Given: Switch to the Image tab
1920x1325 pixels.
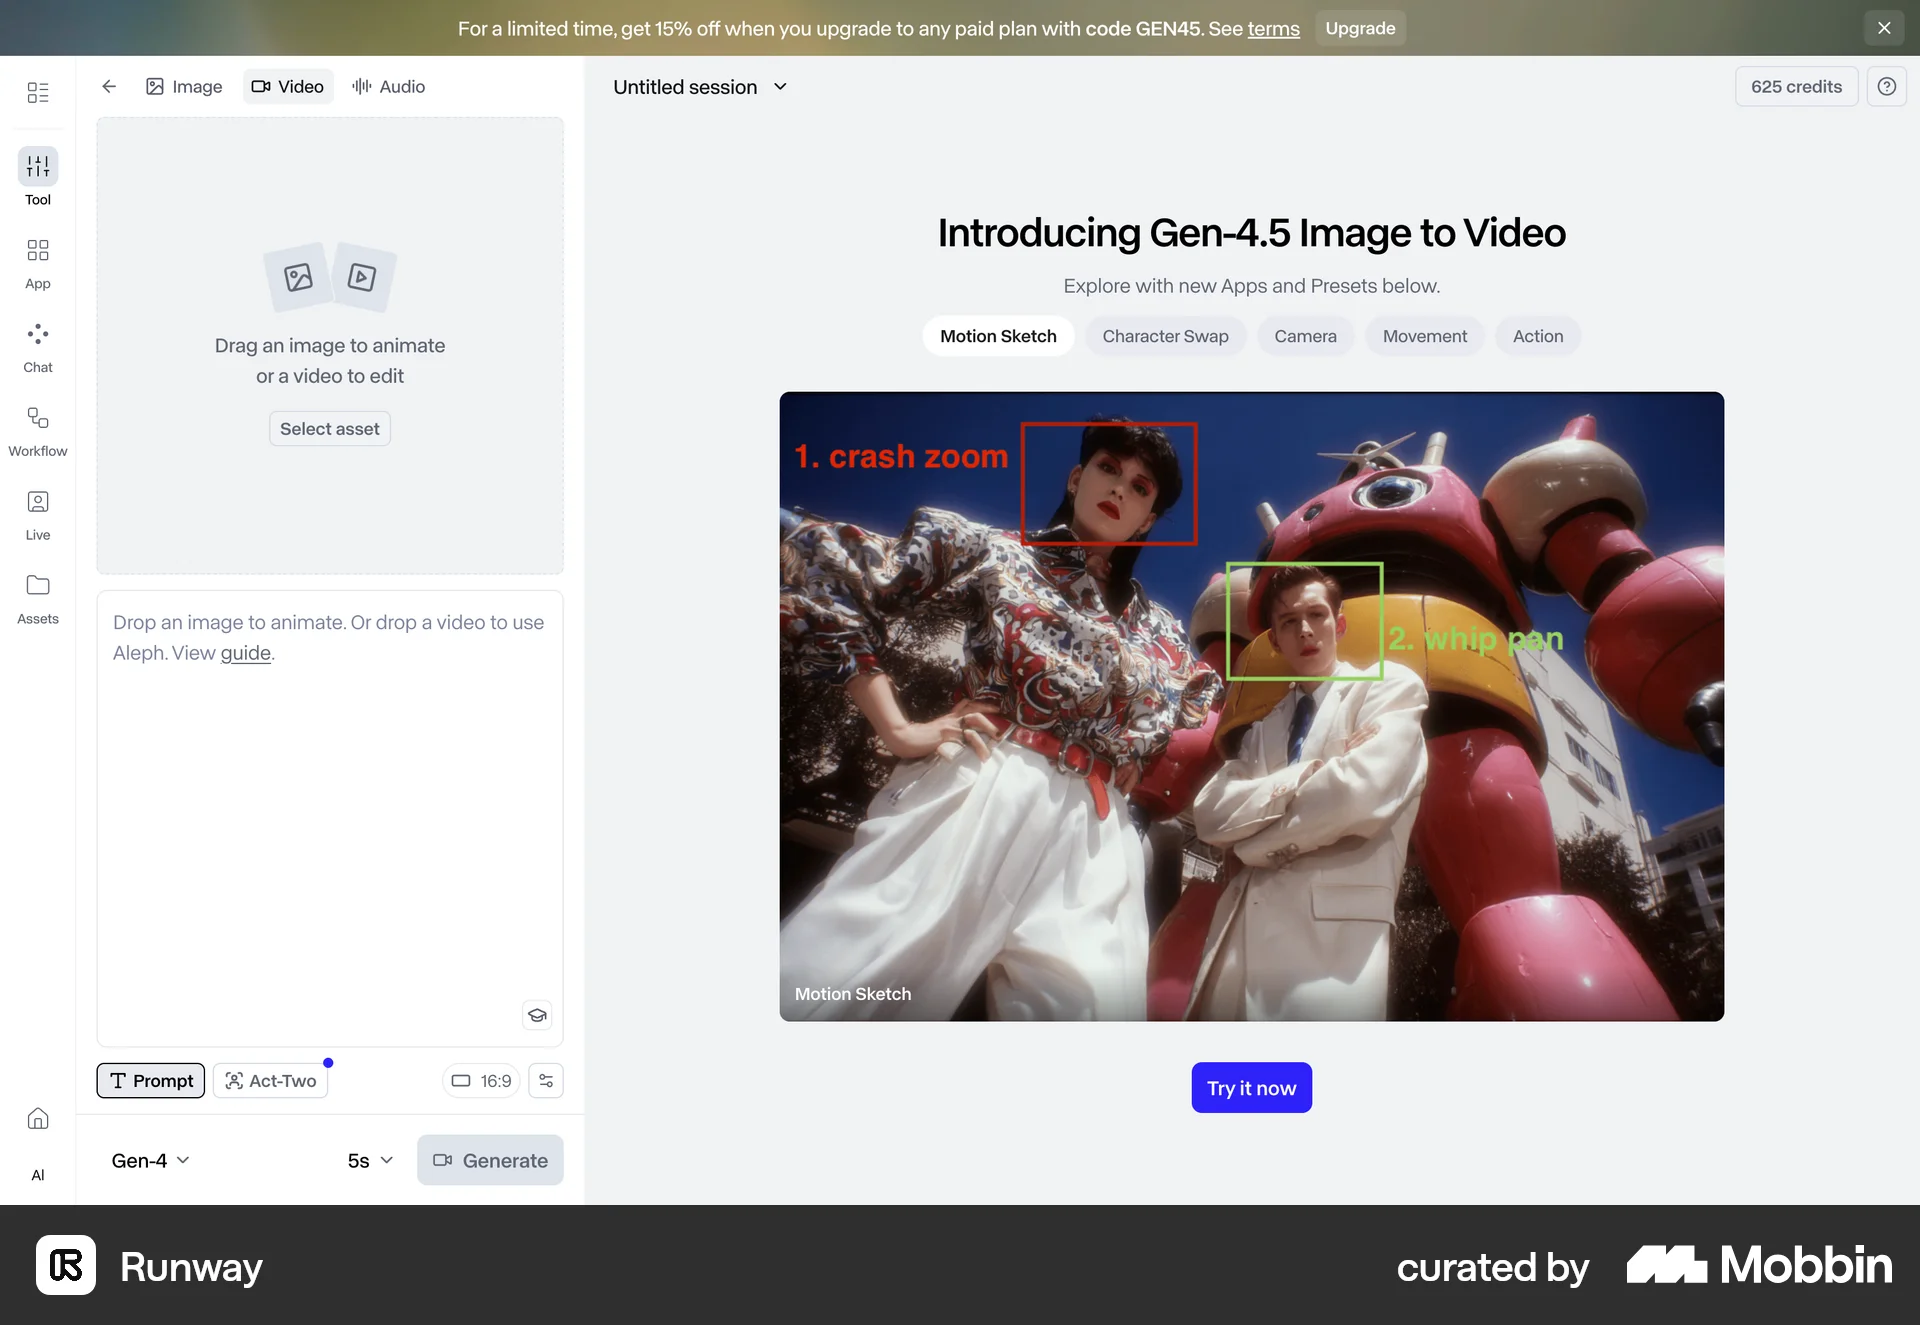Looking at the screenshot, I should pos(184,87).
